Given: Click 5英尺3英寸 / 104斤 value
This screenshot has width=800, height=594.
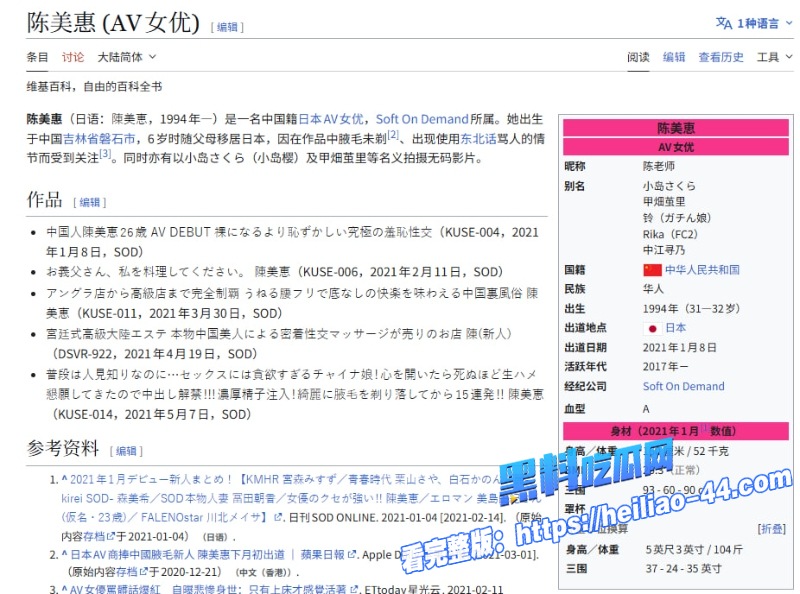Looking at the screenshot, I should pyautogui.click(x=694, y=550).
